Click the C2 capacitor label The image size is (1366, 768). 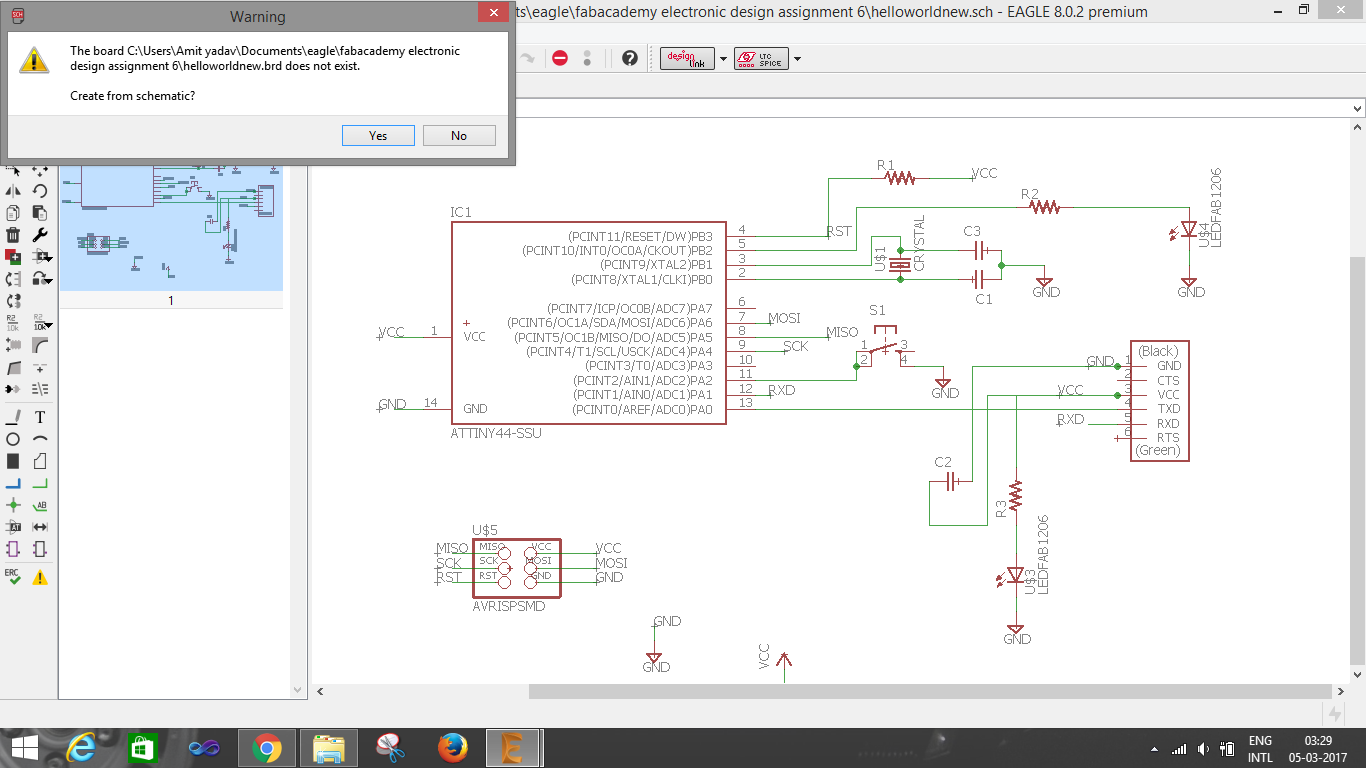tap(943, 462)
